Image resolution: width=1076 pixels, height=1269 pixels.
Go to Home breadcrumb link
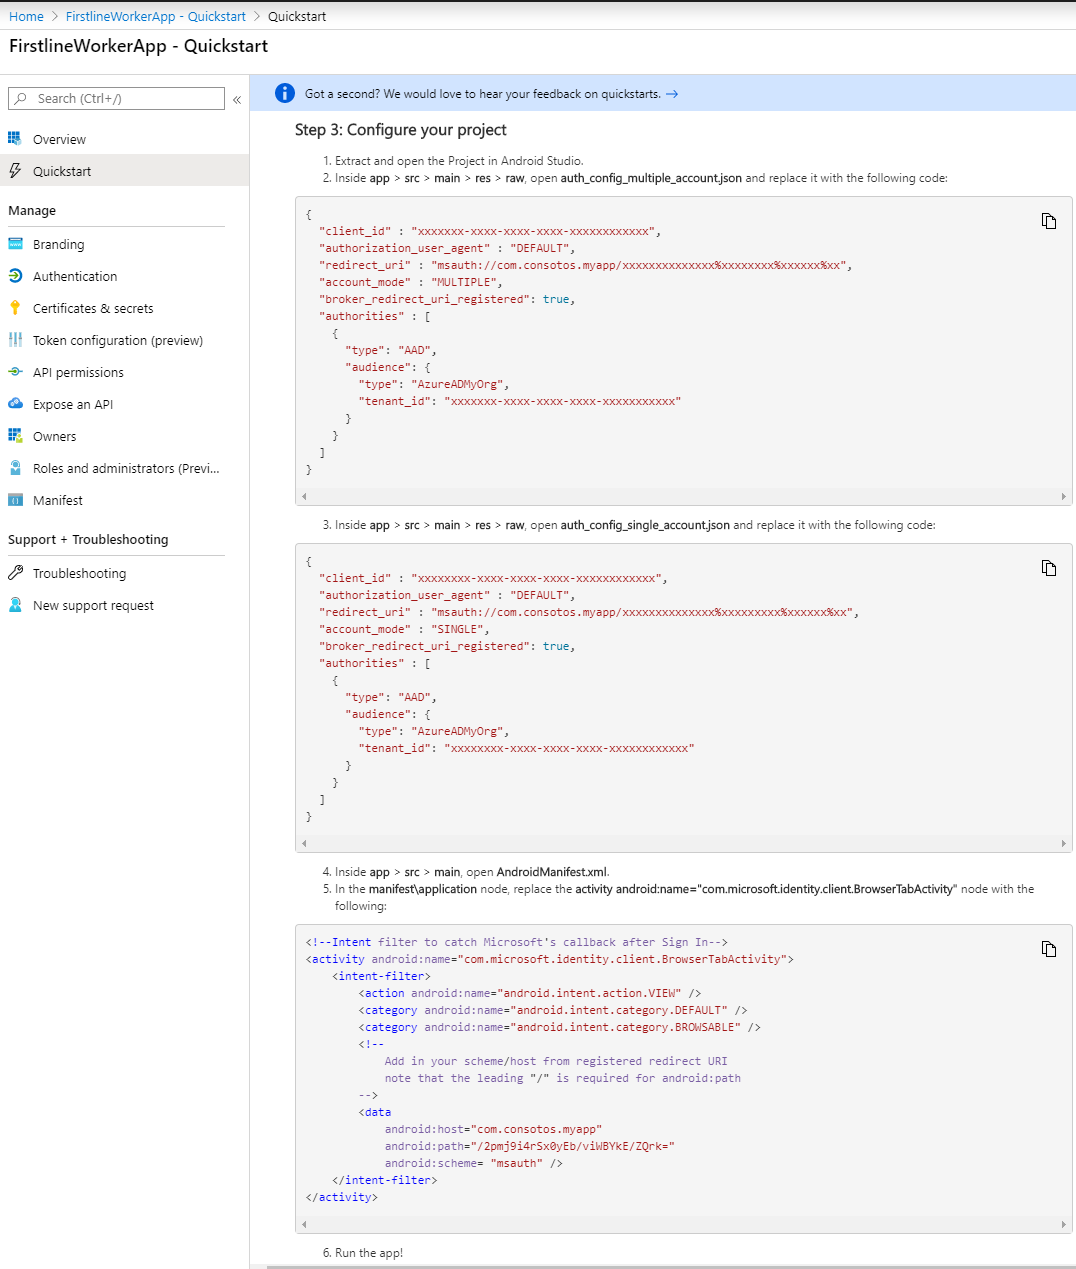click(x=26, y=17)
